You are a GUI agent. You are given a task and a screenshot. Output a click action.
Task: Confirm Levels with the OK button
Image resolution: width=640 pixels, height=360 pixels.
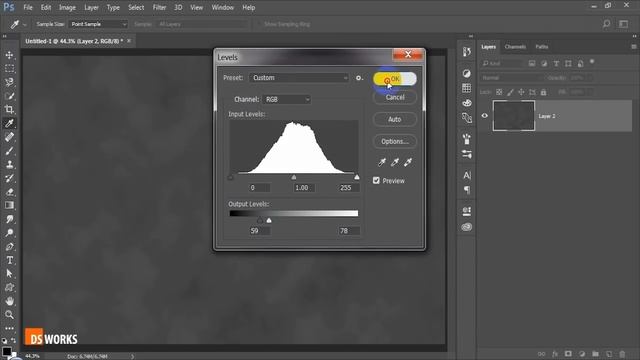tap(395, 79)
